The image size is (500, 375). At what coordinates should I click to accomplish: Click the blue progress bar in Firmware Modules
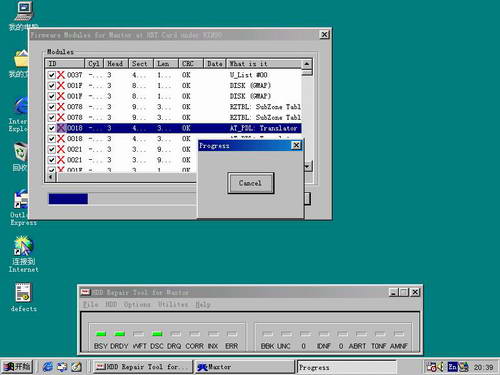(x=68, y=199)
